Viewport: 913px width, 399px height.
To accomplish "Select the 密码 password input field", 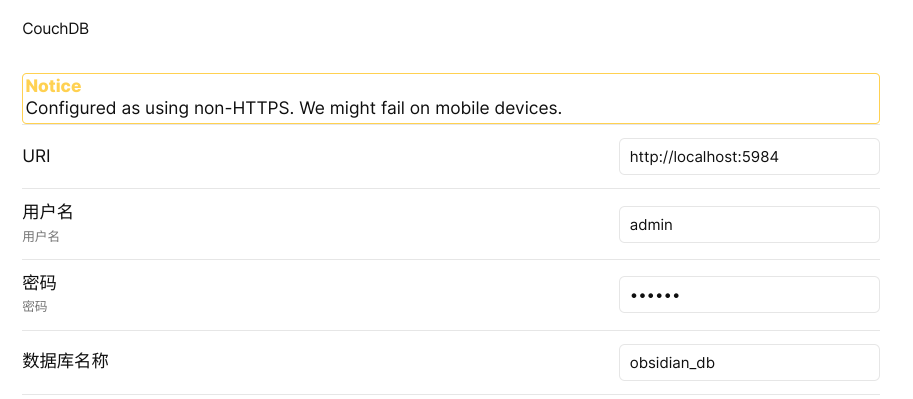I will click(749, 295).
